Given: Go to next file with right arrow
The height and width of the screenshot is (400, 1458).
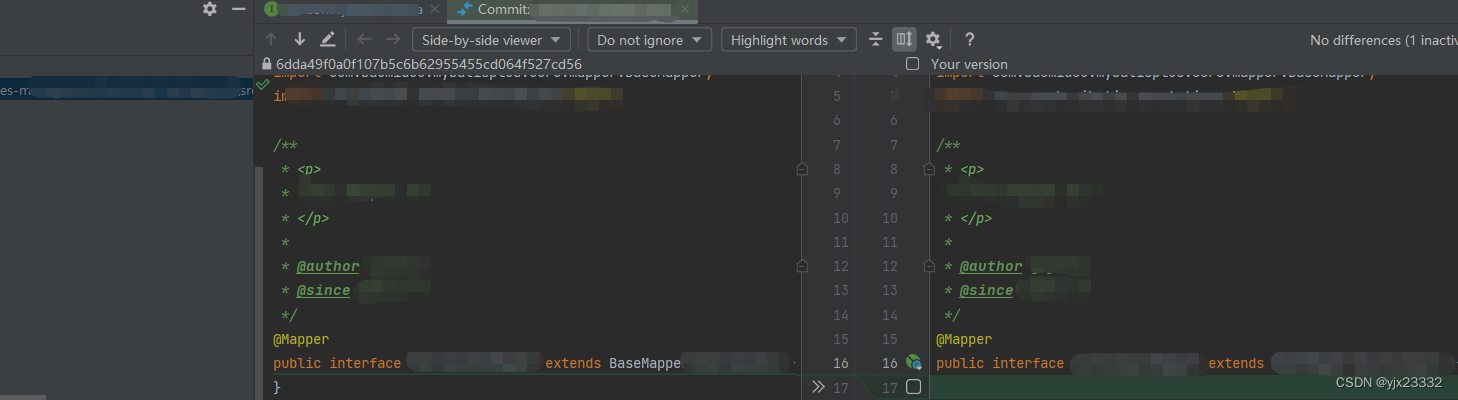Looking at the screenshot, I should click(x=393, y=40).
